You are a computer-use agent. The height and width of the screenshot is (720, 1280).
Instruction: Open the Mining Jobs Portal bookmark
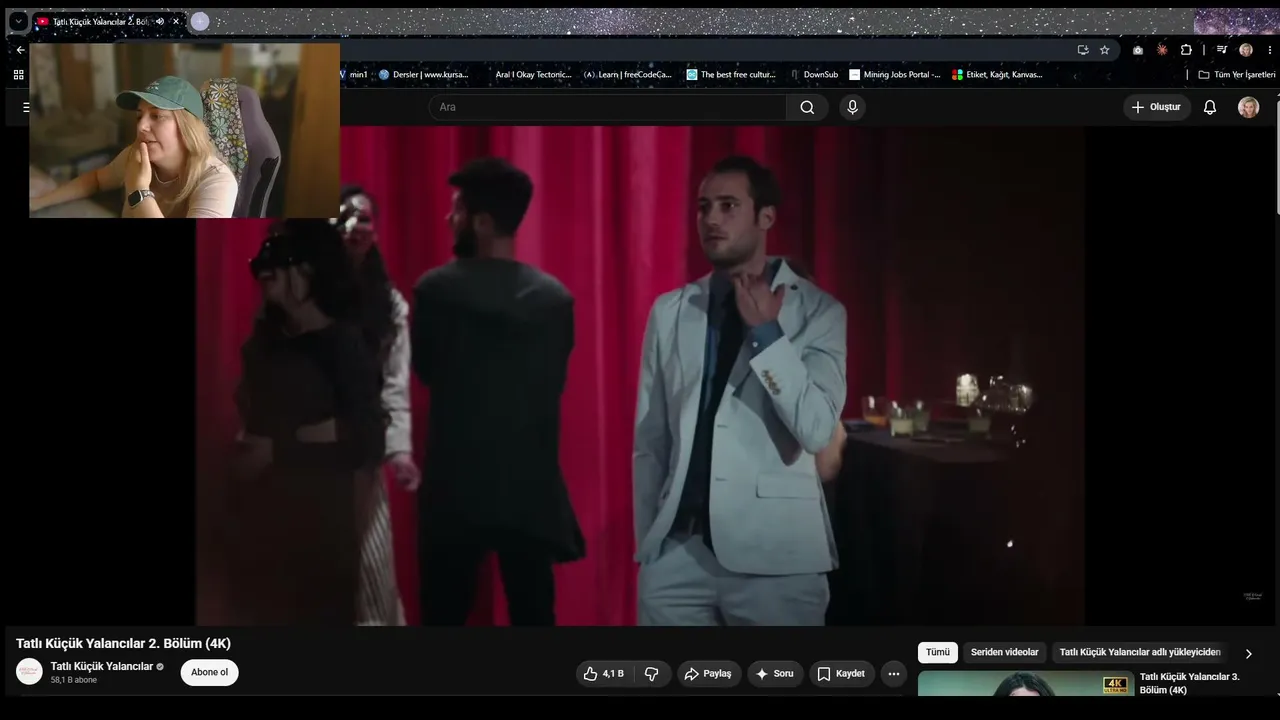click(895, 75)
